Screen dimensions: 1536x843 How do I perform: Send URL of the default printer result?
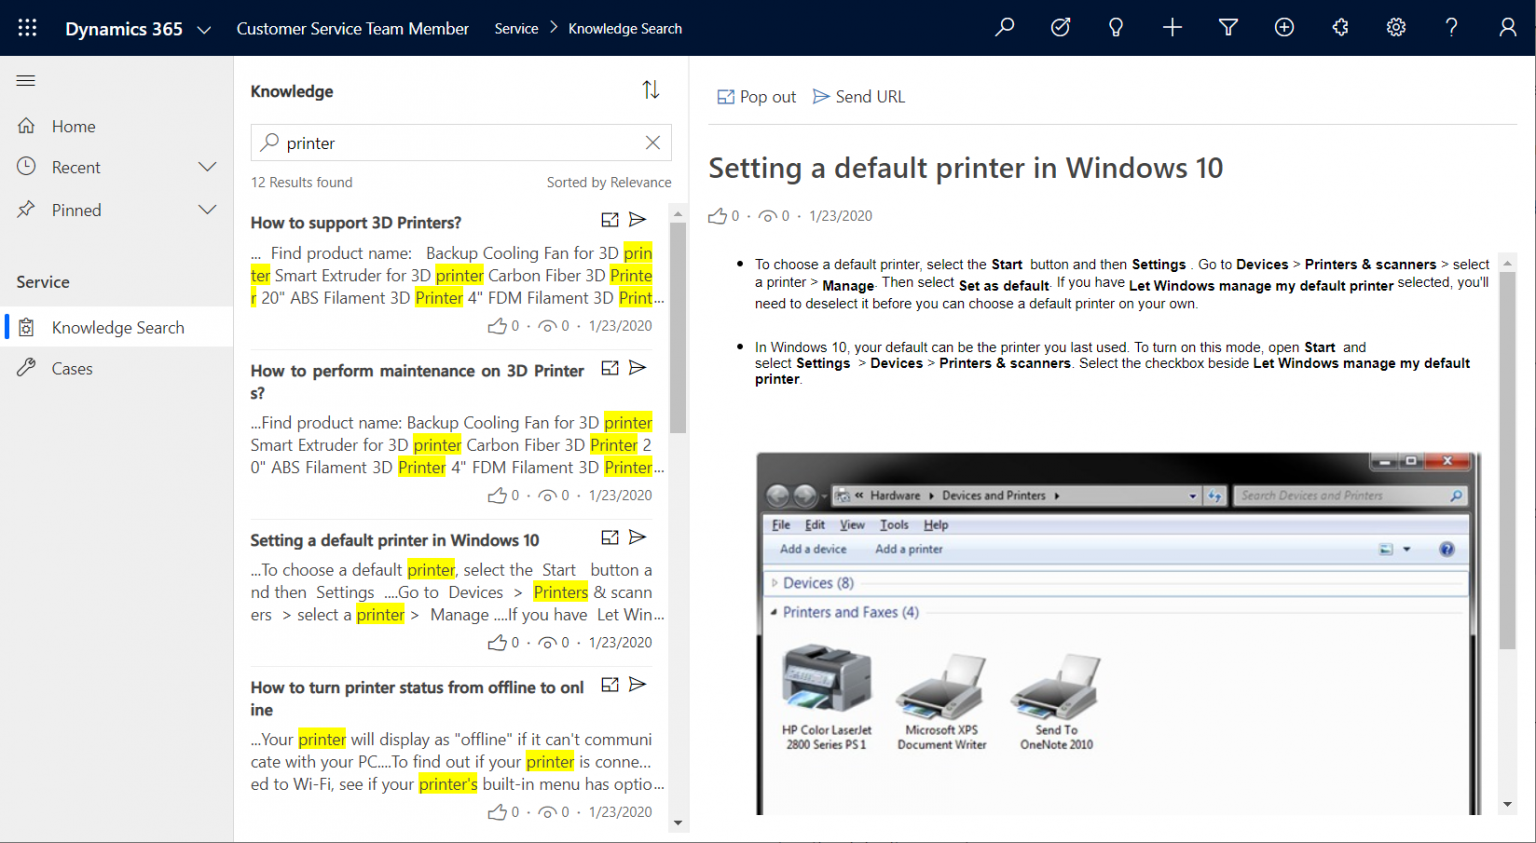click(637, 538)
